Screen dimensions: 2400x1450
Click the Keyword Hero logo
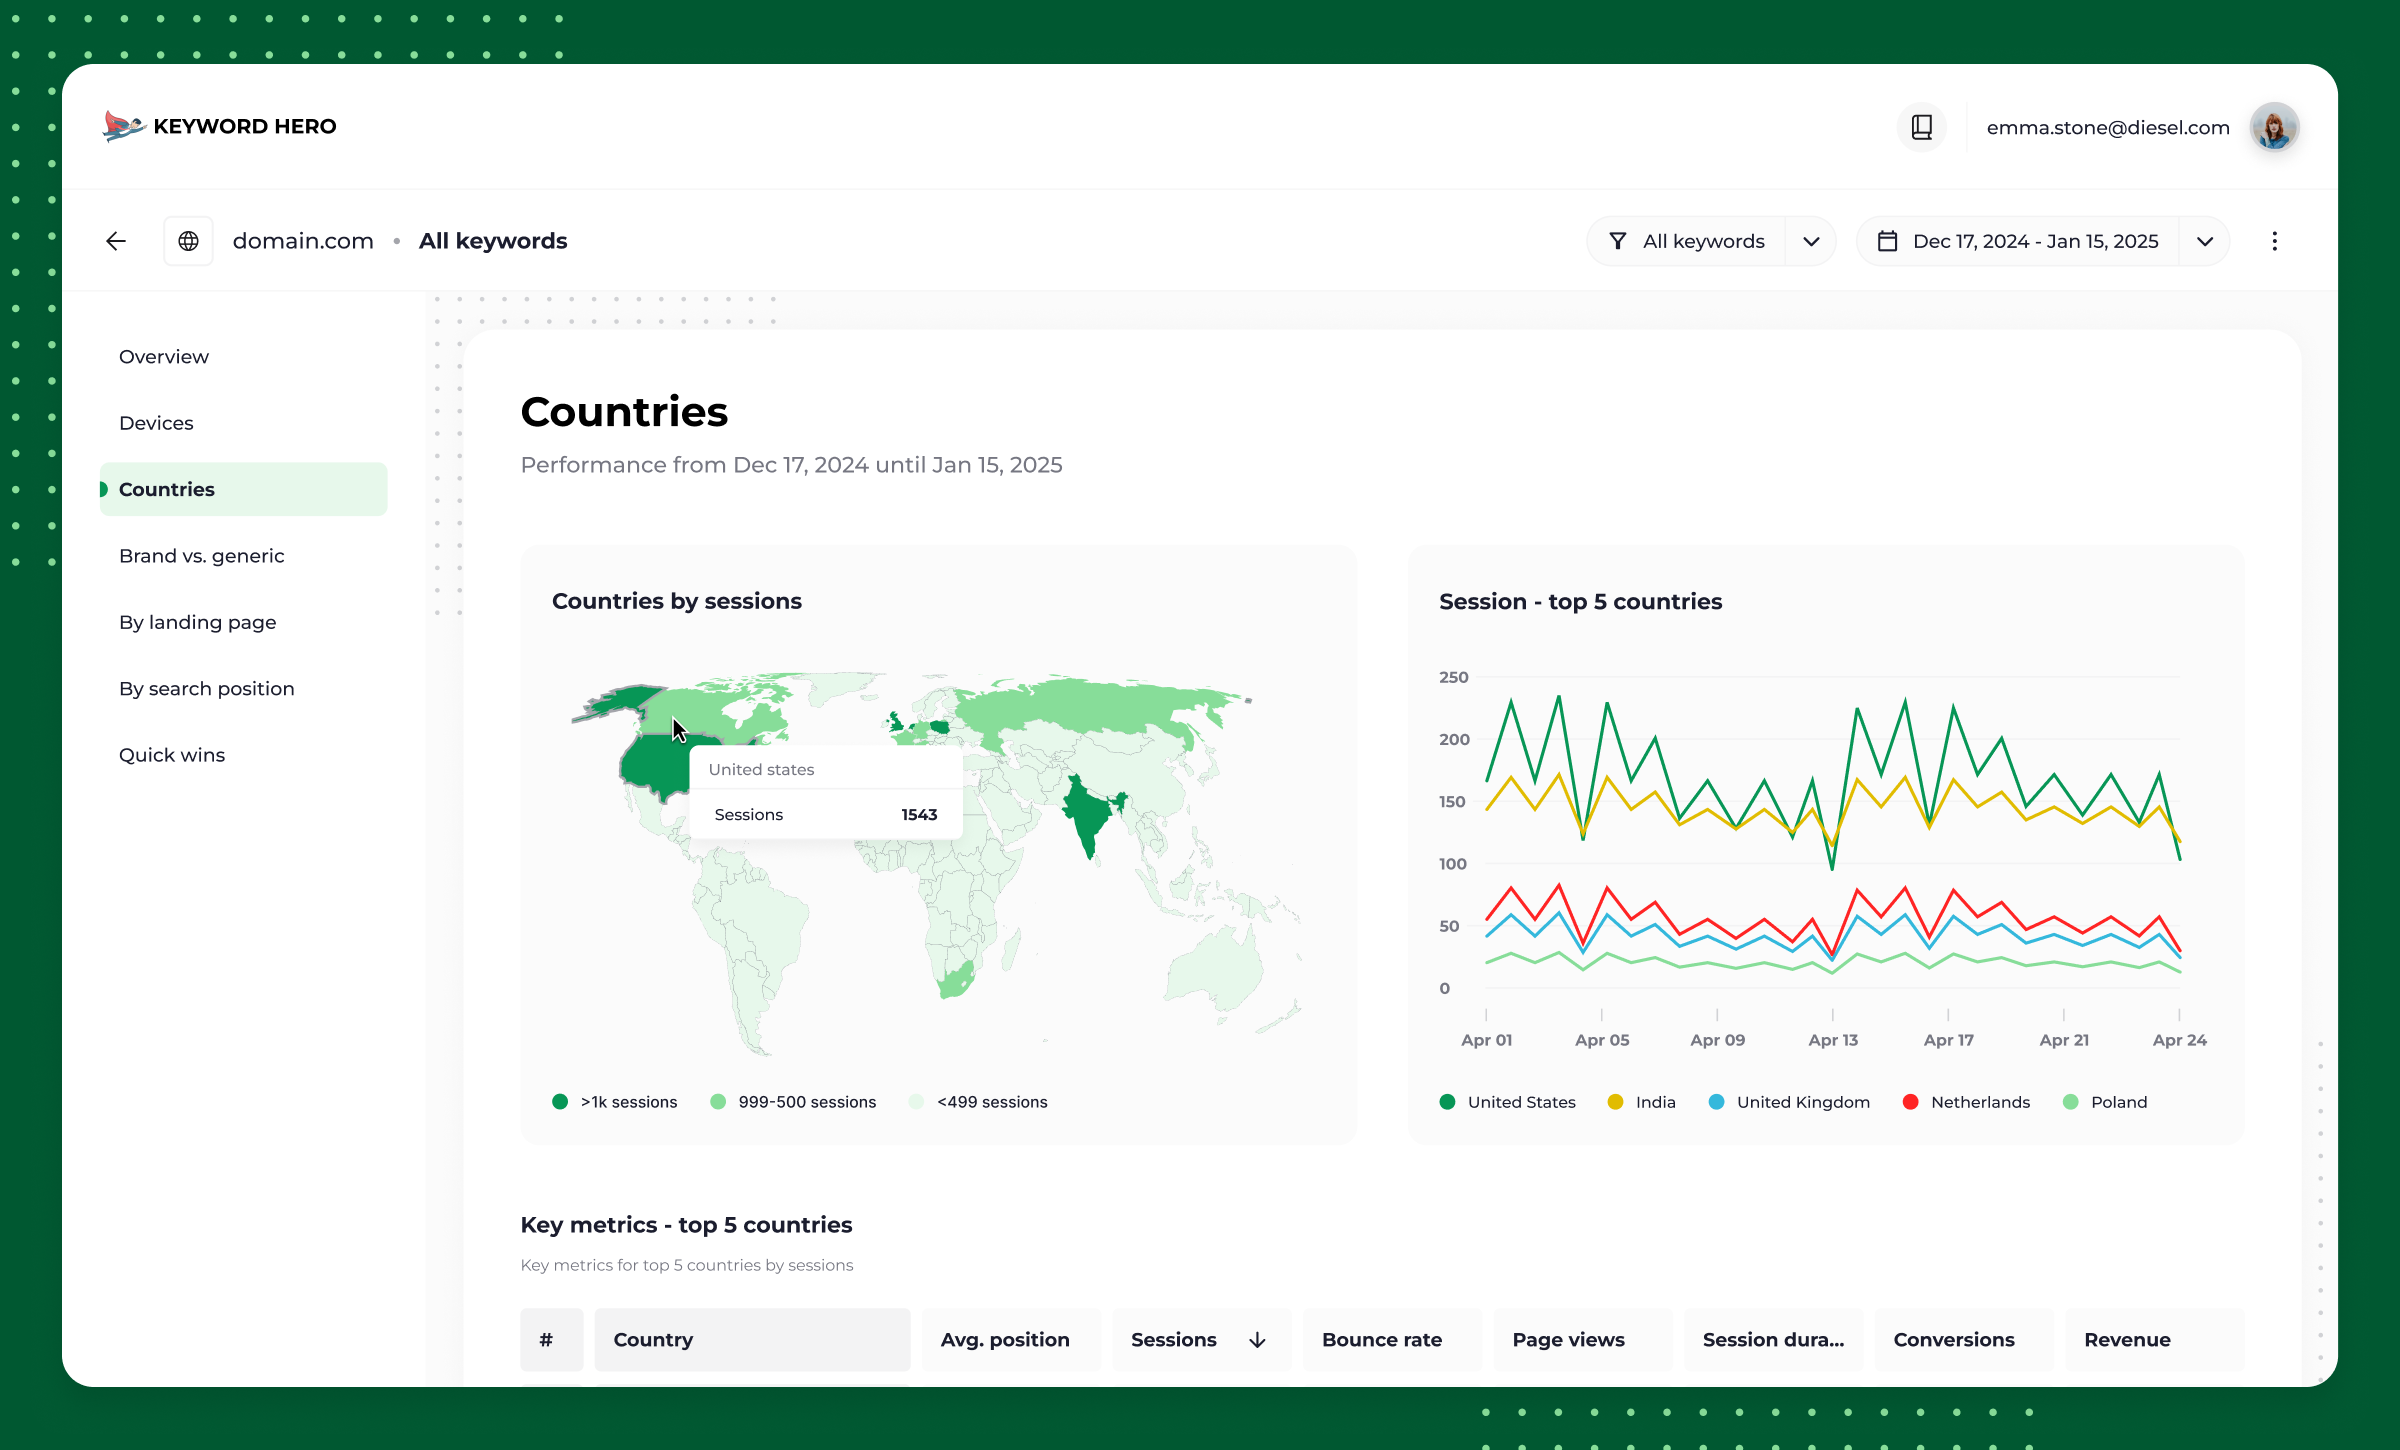(x=220, y=126)
